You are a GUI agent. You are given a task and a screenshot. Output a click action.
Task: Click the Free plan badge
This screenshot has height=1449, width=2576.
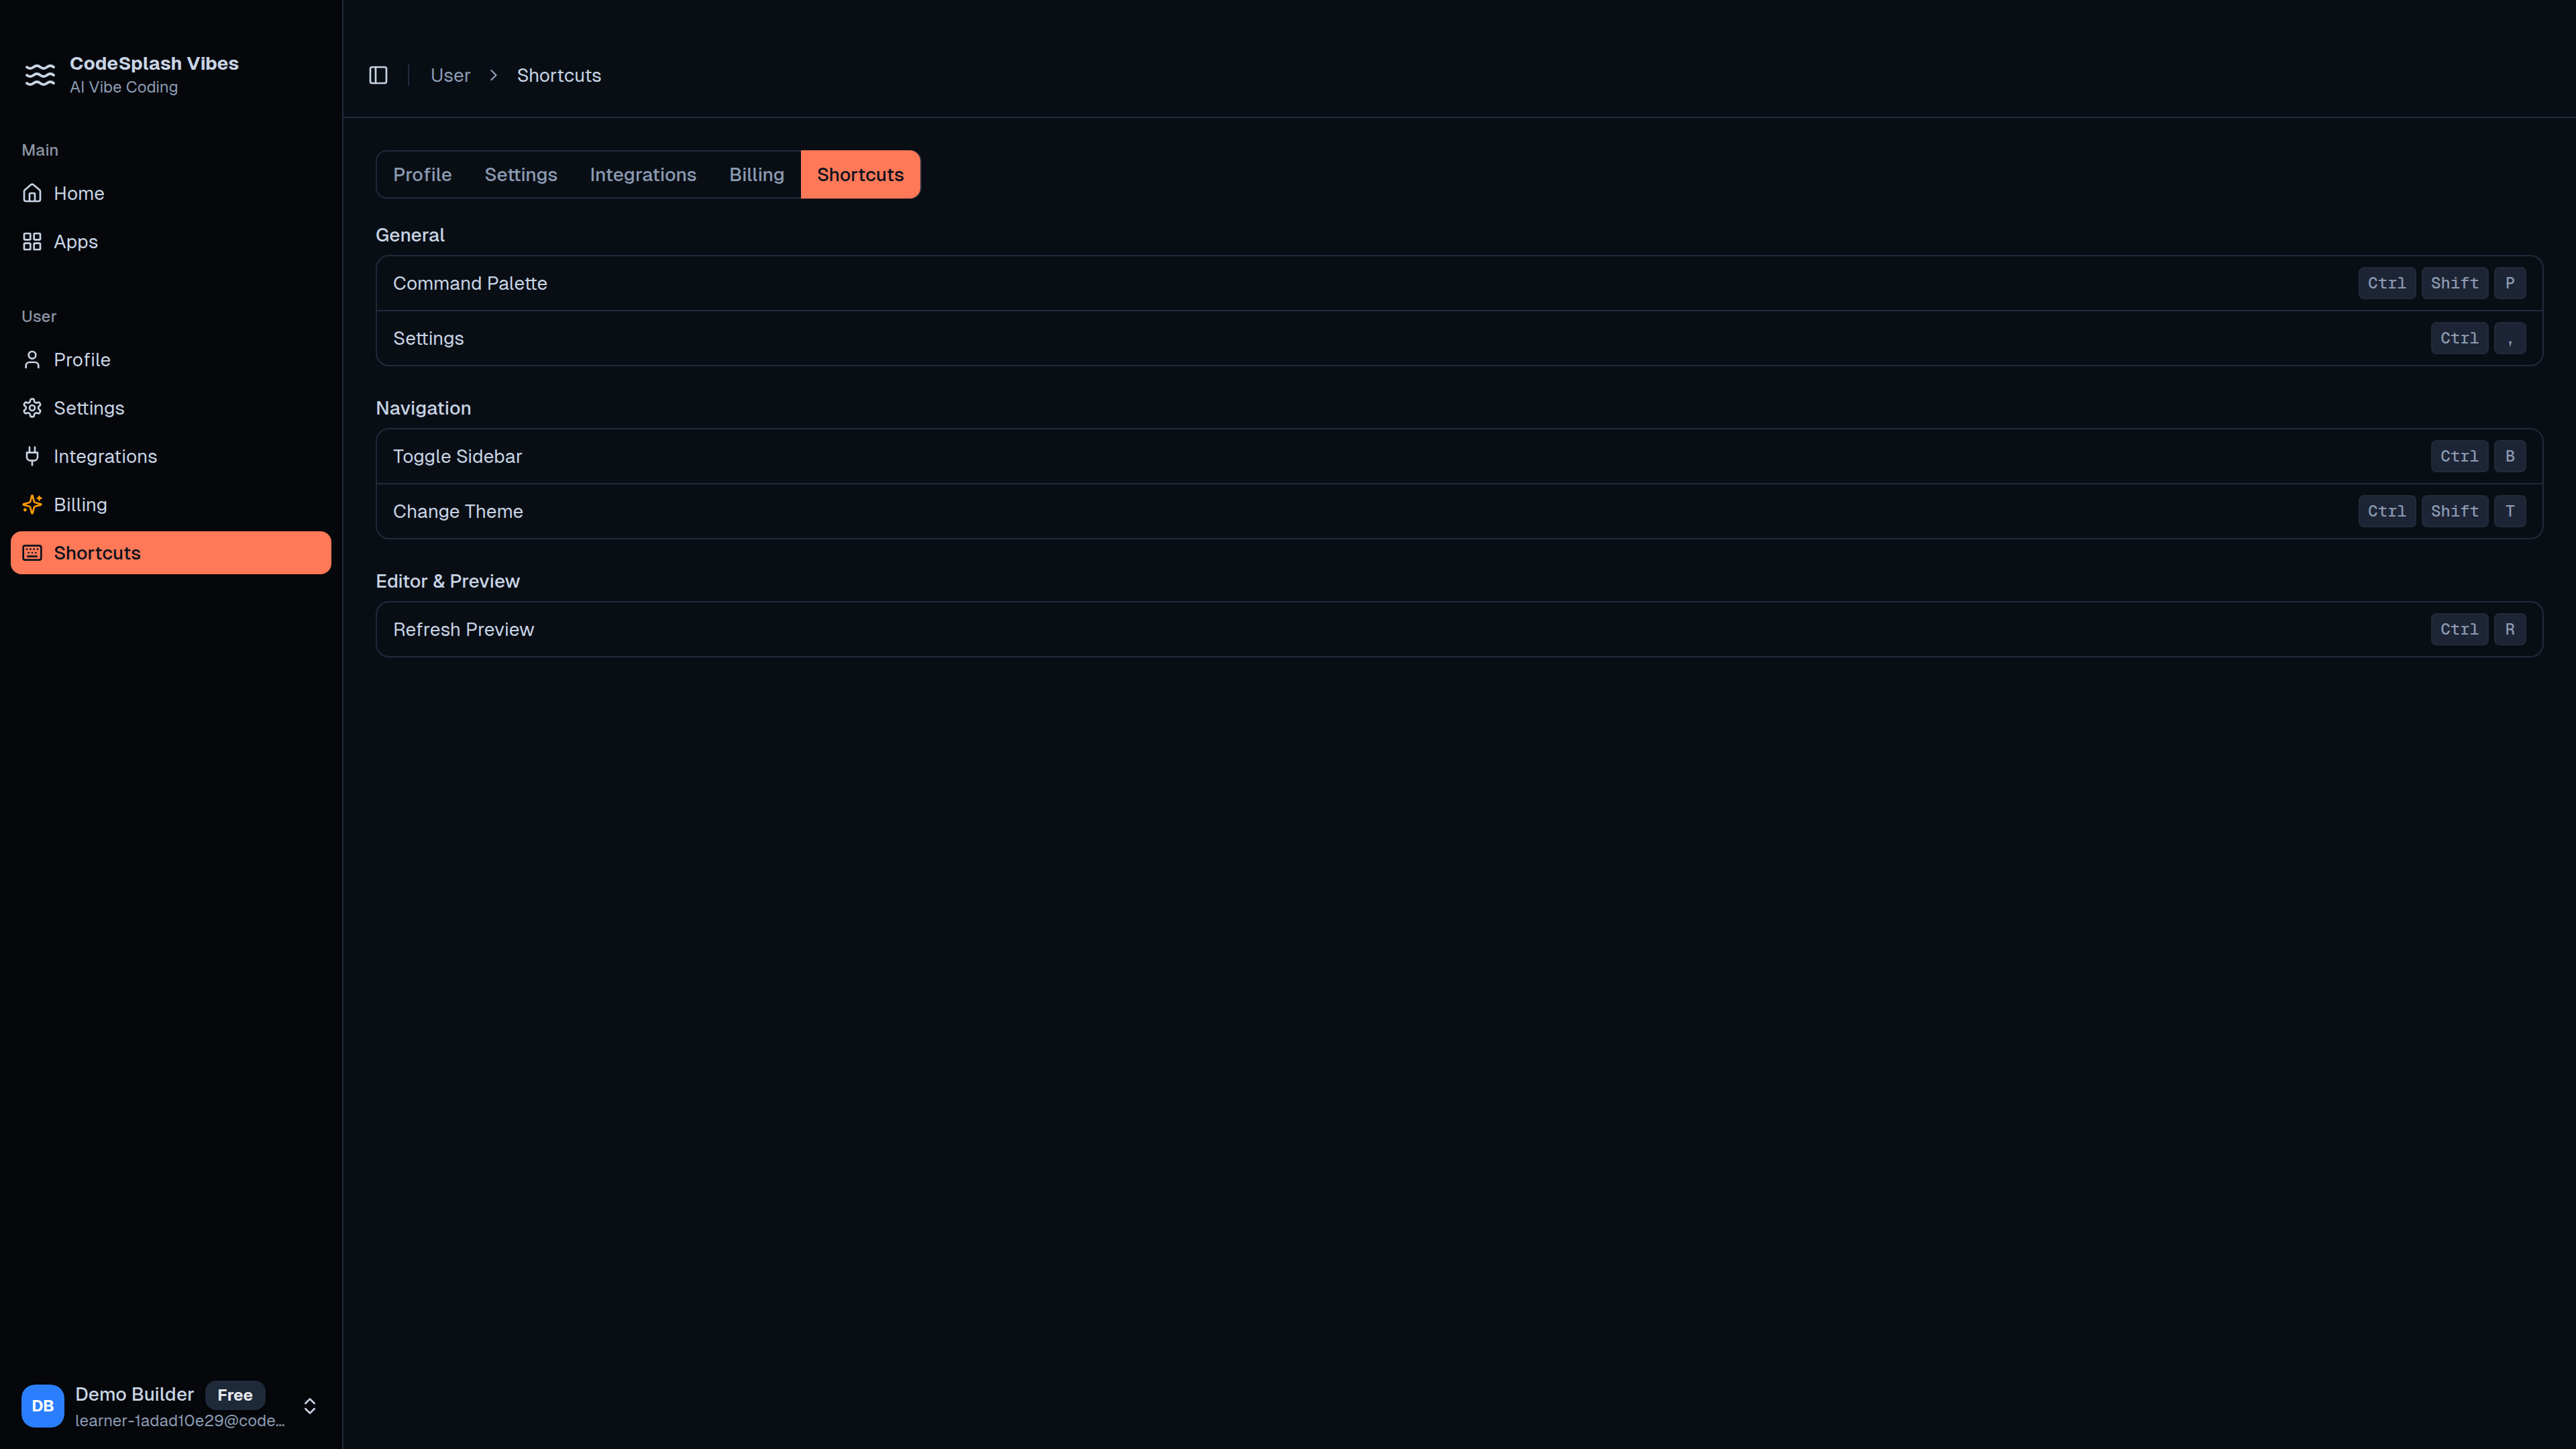click(x=235, y=1395)
